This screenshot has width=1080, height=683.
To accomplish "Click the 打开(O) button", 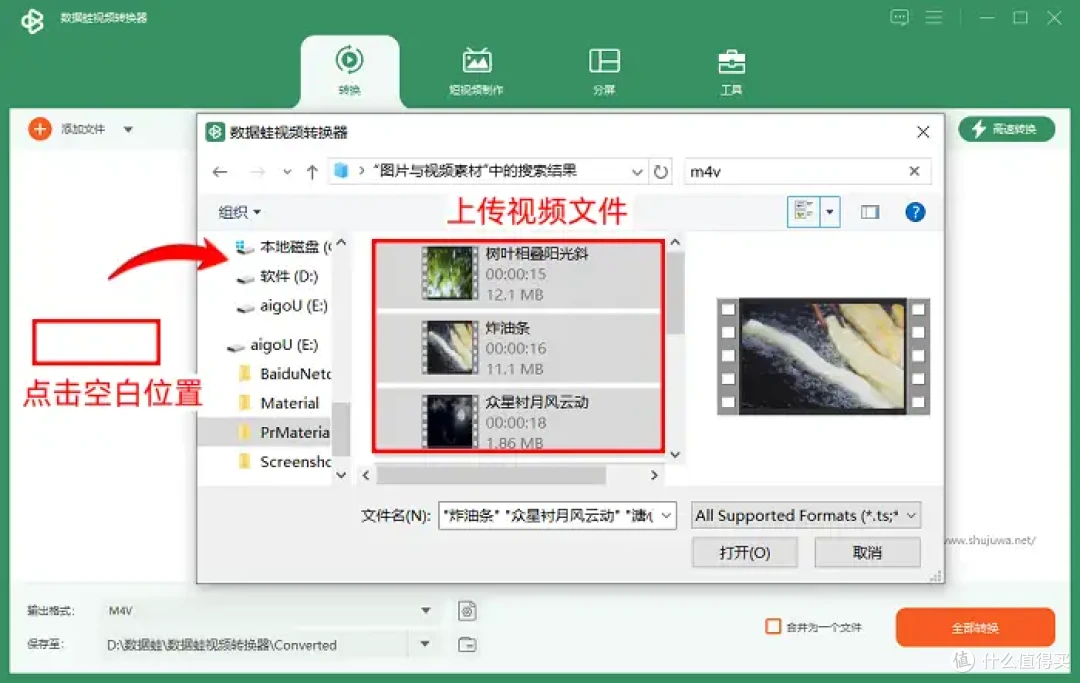I will coord(745,552).
